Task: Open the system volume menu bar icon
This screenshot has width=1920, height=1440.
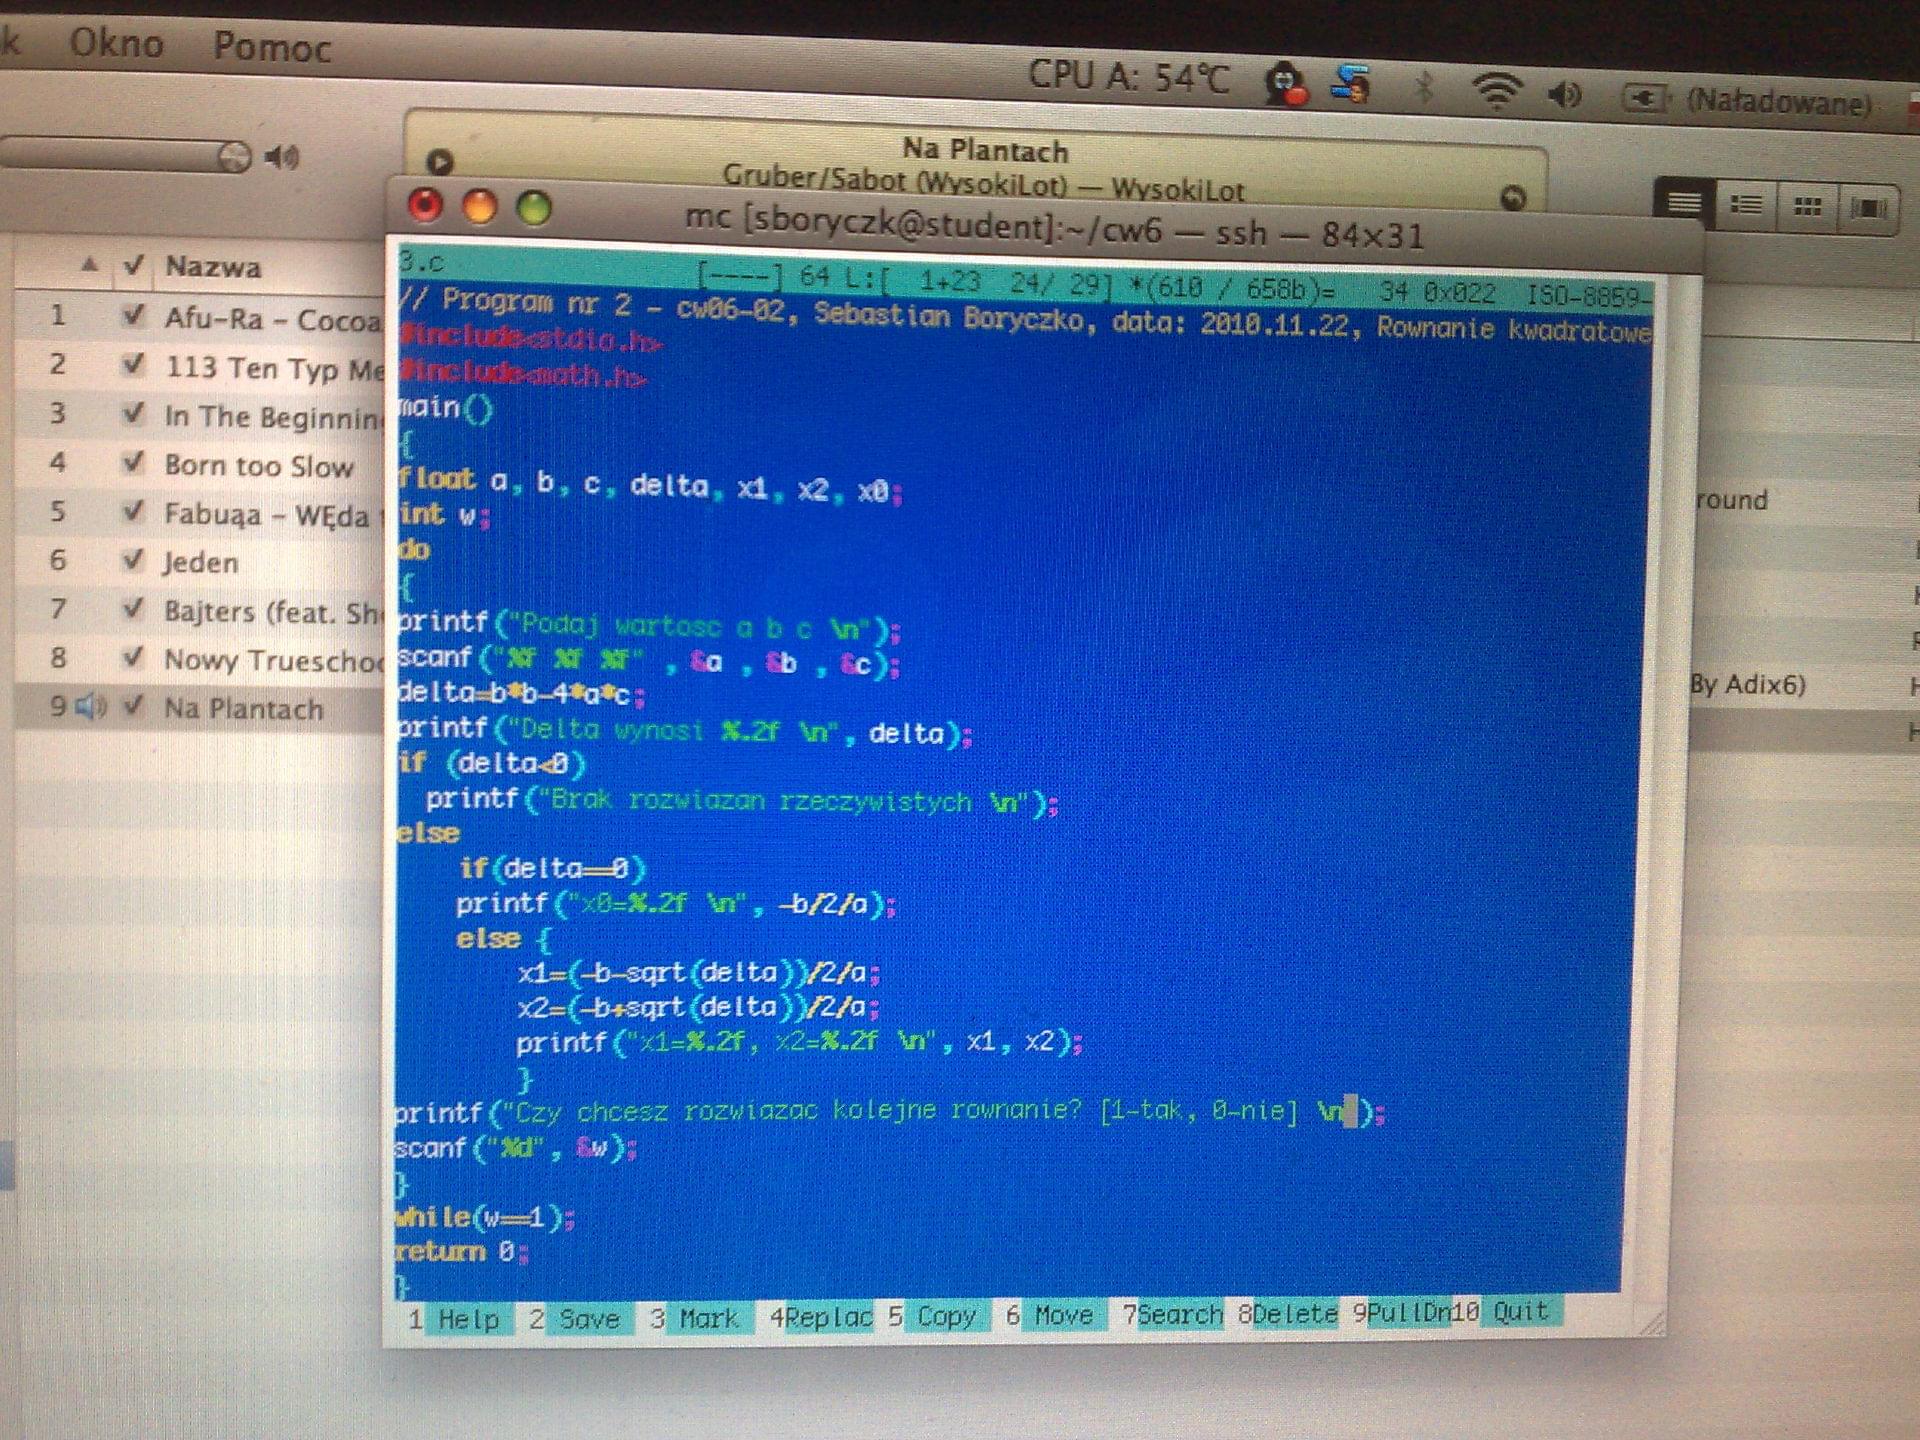Action: [x=1565, y=96]
